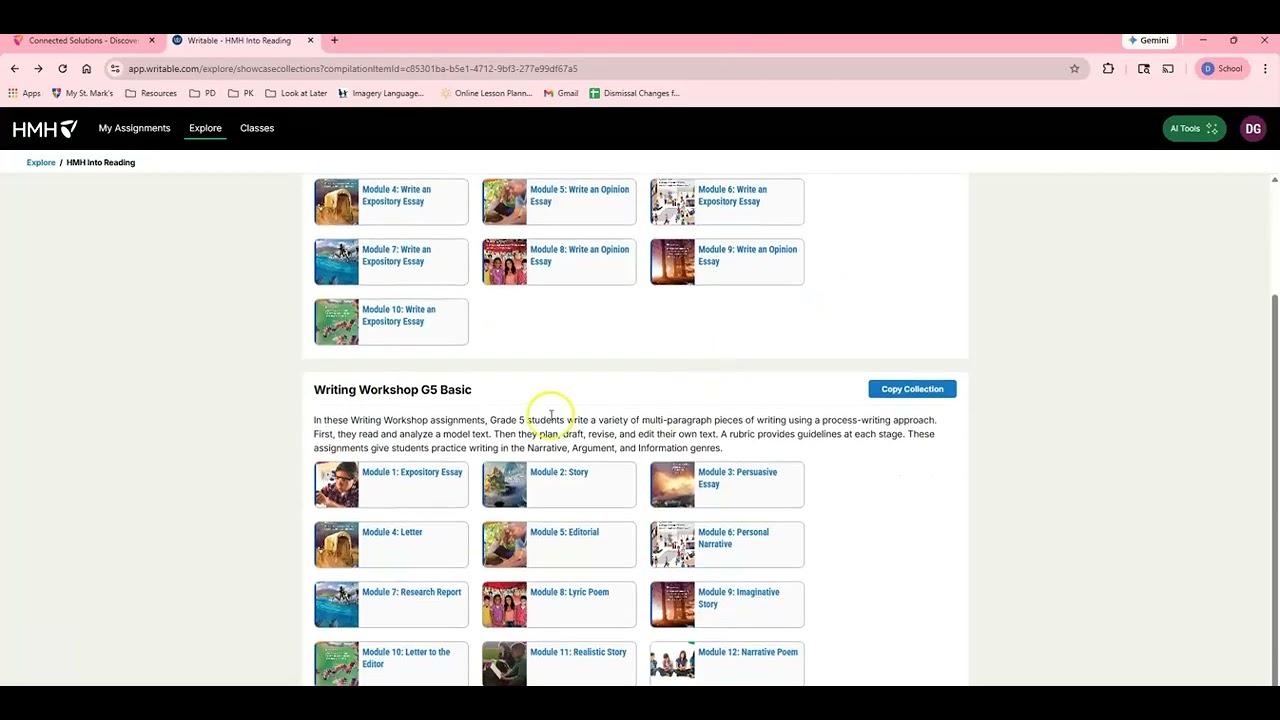Close the Writable - HMH Into Reading tab
Image resolution: width=1280 pixels, height=720 pixels.
pyautogui.click(x=310, y=40)
